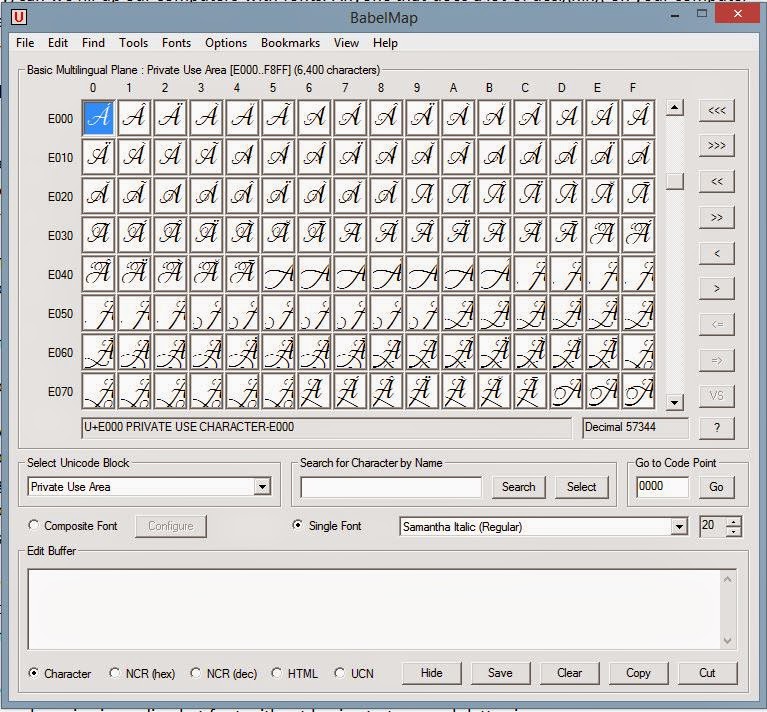Choose the HTML radio option
The image size is (767, 712).
[278, 673]
